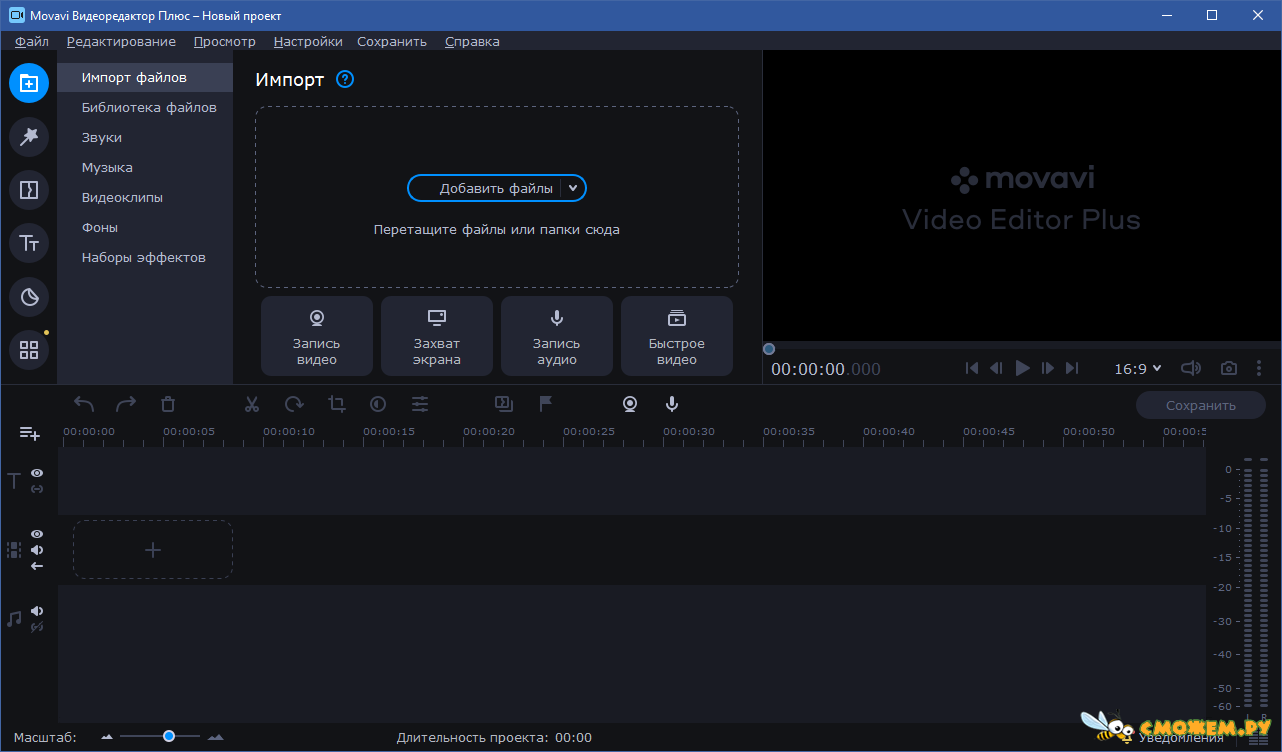Toggle visibility of the video track
The width and height of the screenshot is (1282, 752).
tap(37, 534)
